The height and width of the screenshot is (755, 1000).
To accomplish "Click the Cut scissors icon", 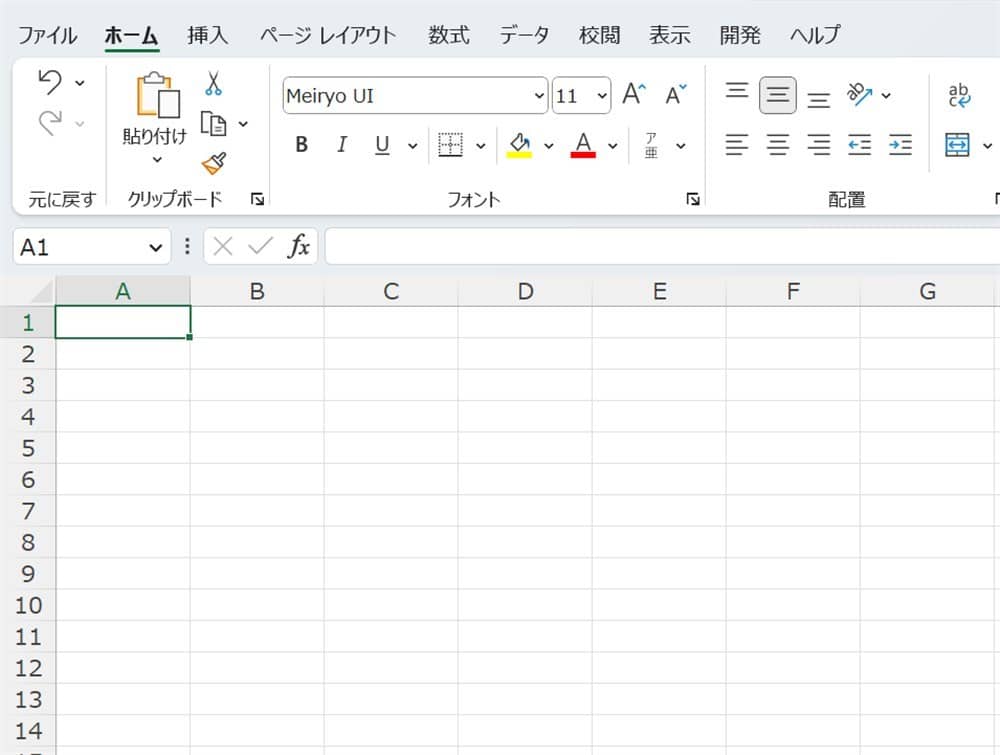I will pos(213,83).
